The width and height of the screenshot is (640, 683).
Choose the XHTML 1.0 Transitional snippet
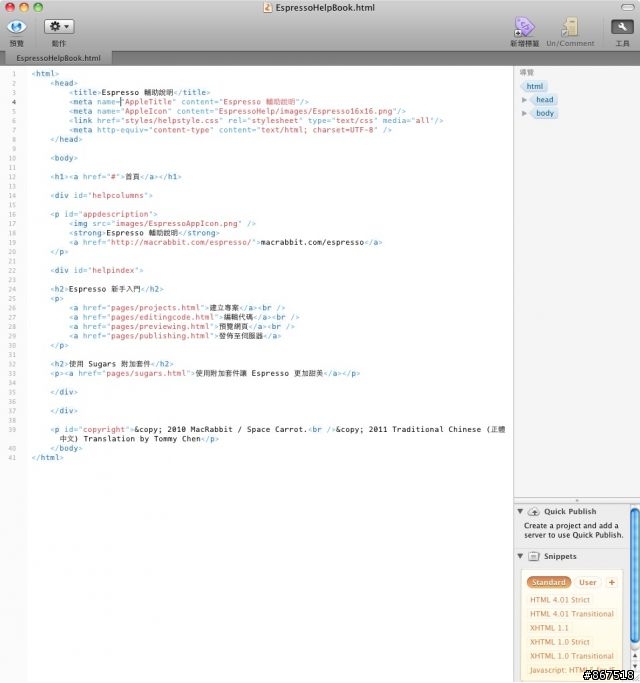point(572,656)
